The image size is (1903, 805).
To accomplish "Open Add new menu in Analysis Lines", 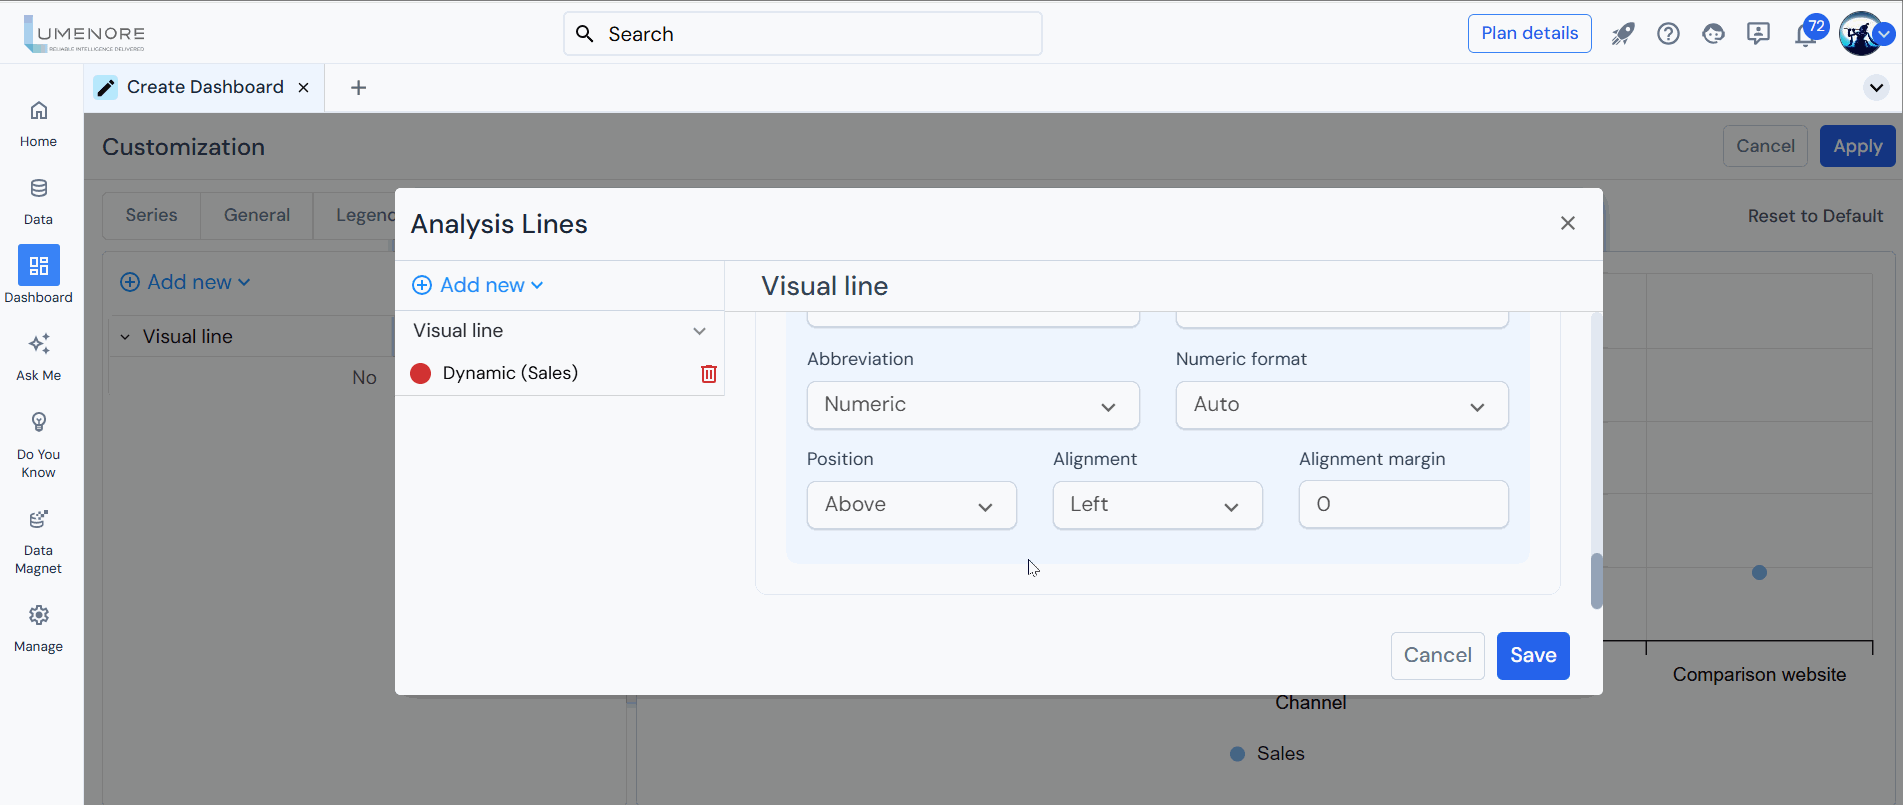I will click(478, 285).
